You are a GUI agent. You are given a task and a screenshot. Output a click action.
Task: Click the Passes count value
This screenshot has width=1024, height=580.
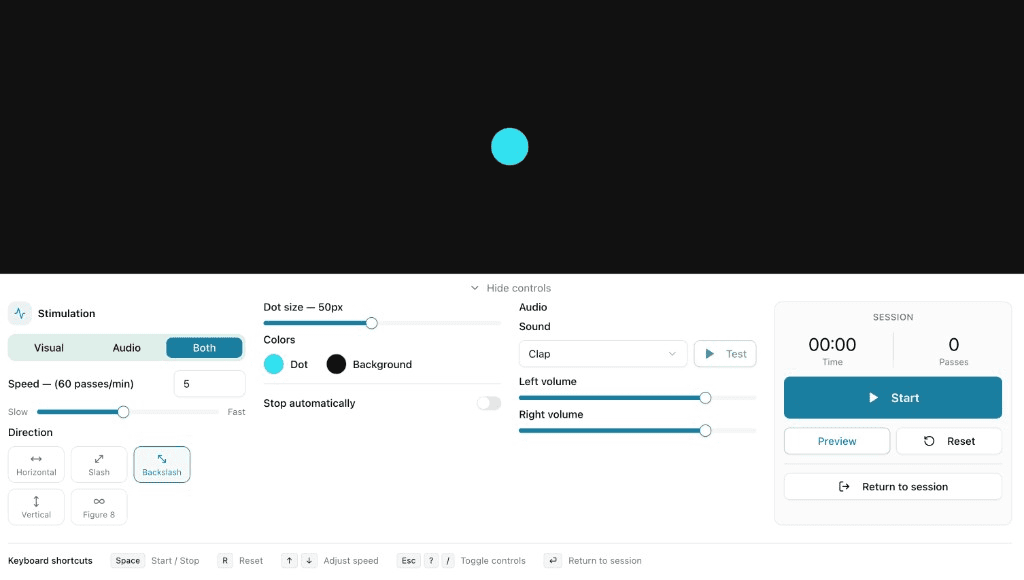(x=953, y=344)
